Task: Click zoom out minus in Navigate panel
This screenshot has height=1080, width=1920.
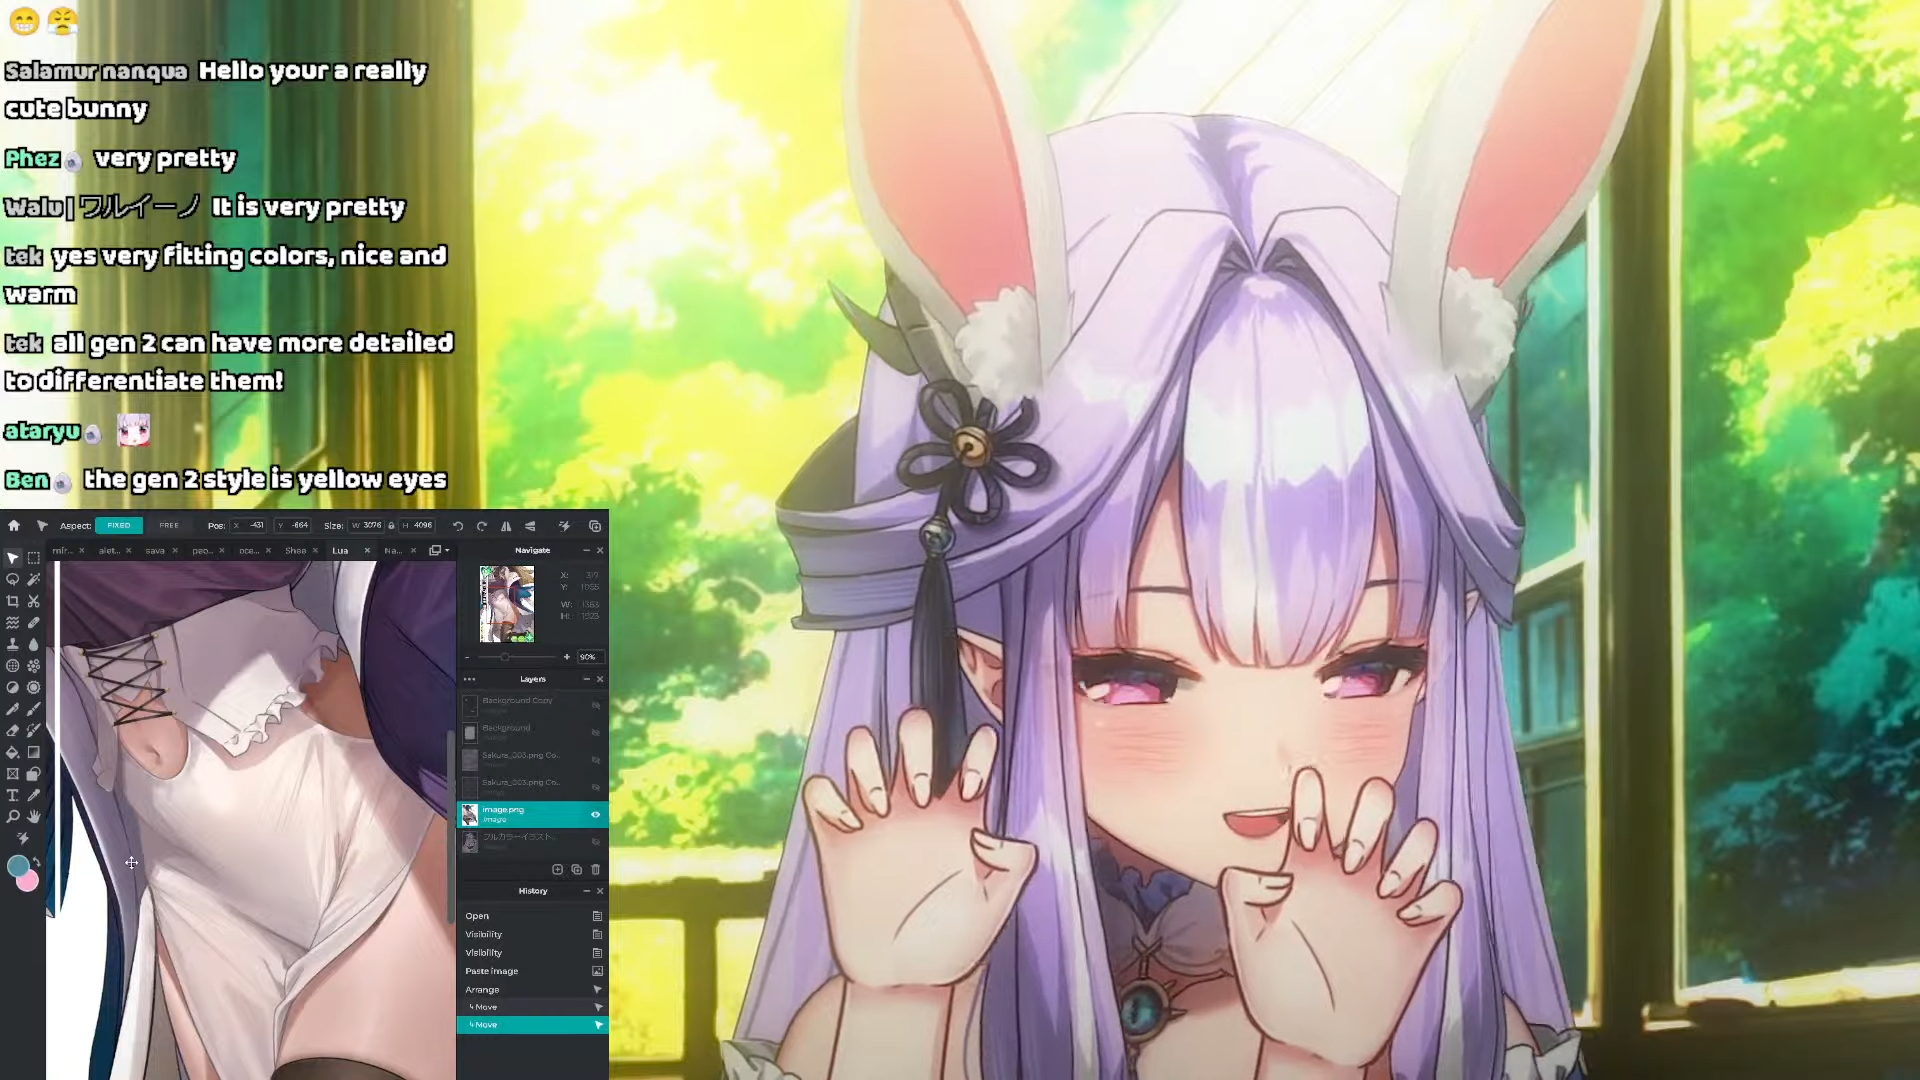Action: (466, 657)
